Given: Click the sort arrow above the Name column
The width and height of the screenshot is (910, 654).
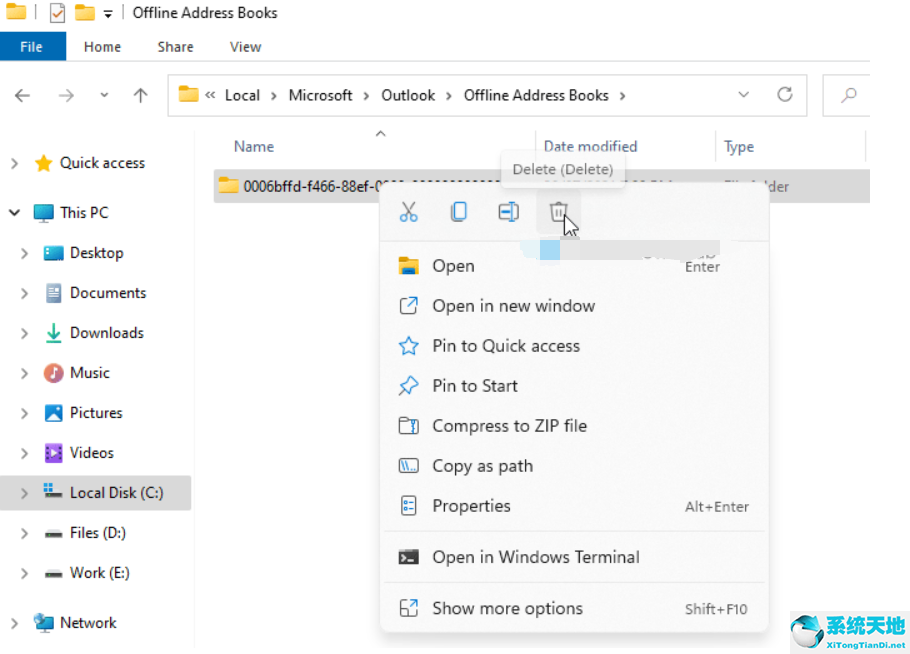Looking at the screenshot, I should (380, 133).
